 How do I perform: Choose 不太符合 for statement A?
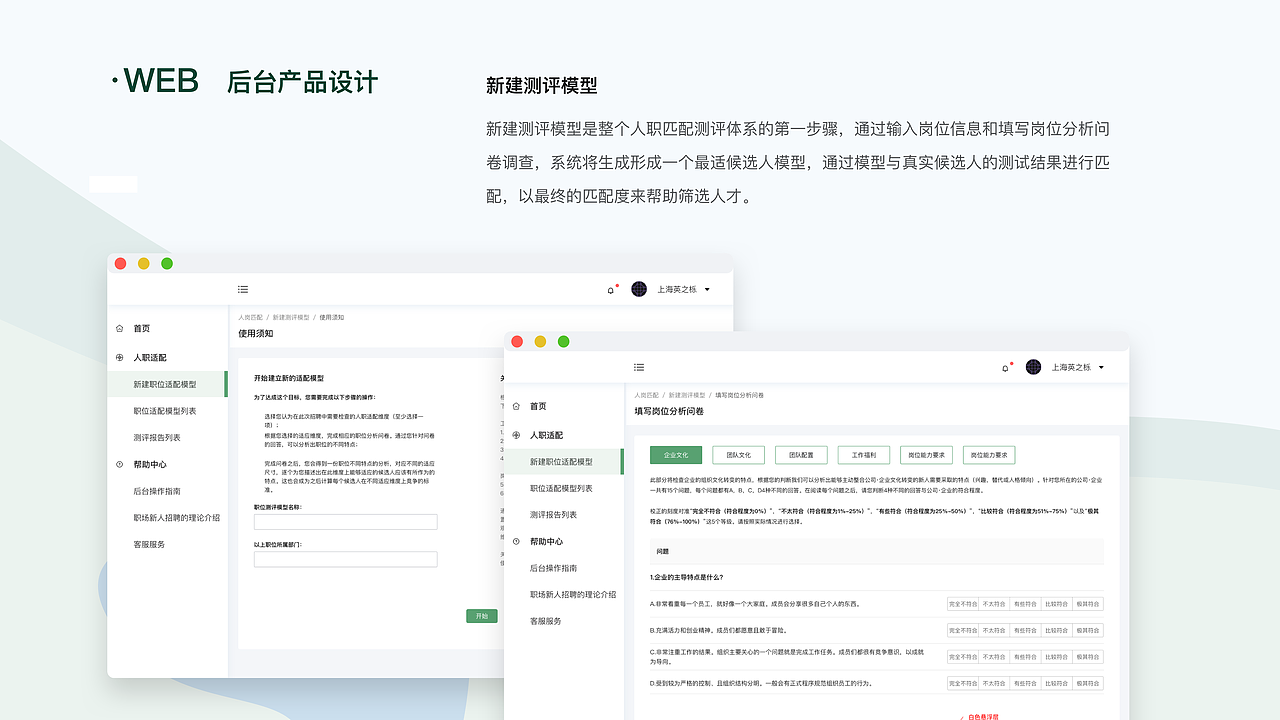tap(994, 604)
